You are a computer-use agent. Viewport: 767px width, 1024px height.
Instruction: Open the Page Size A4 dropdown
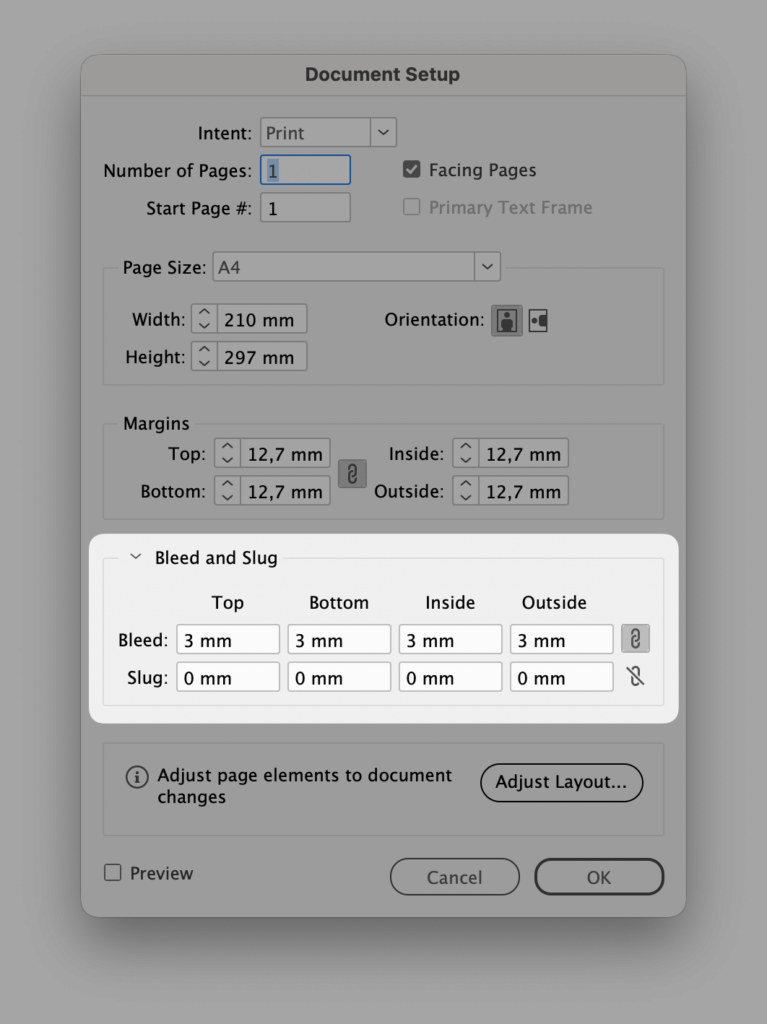tap(487, 267)
